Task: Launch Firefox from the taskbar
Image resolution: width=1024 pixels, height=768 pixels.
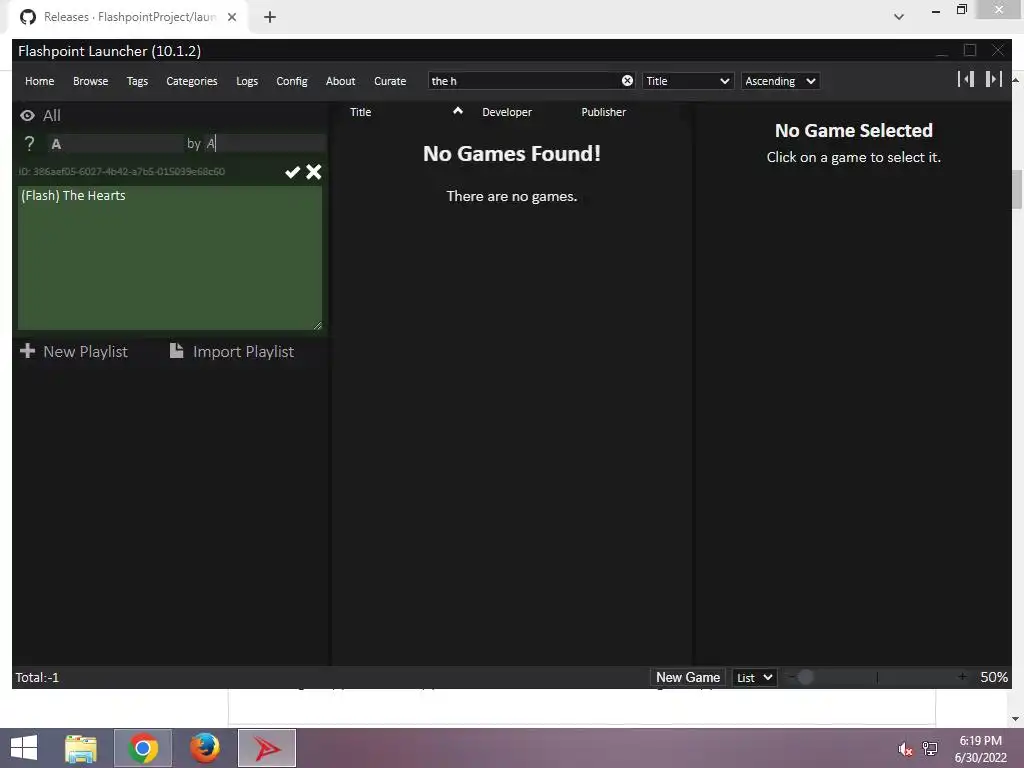Action: pyautogui.click(x=204, y=748)
